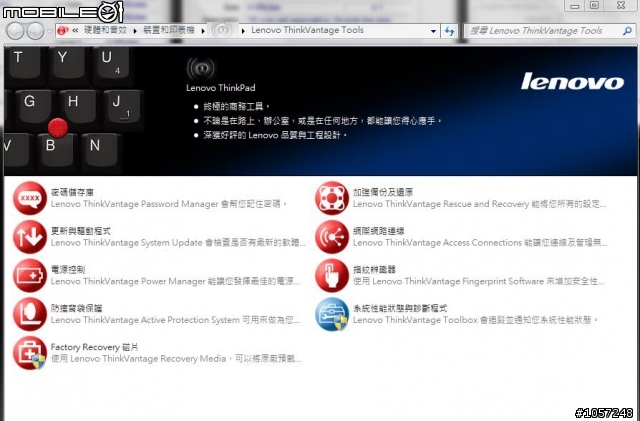The image size is (640, 421).
Task: Click the control panel icon in address bar
Action: pos(62,30)
